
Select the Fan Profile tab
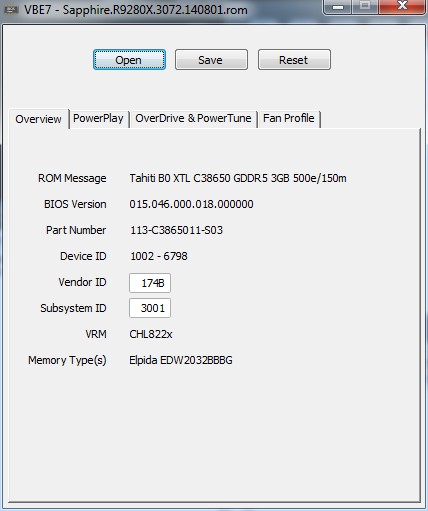pos(289,118)
